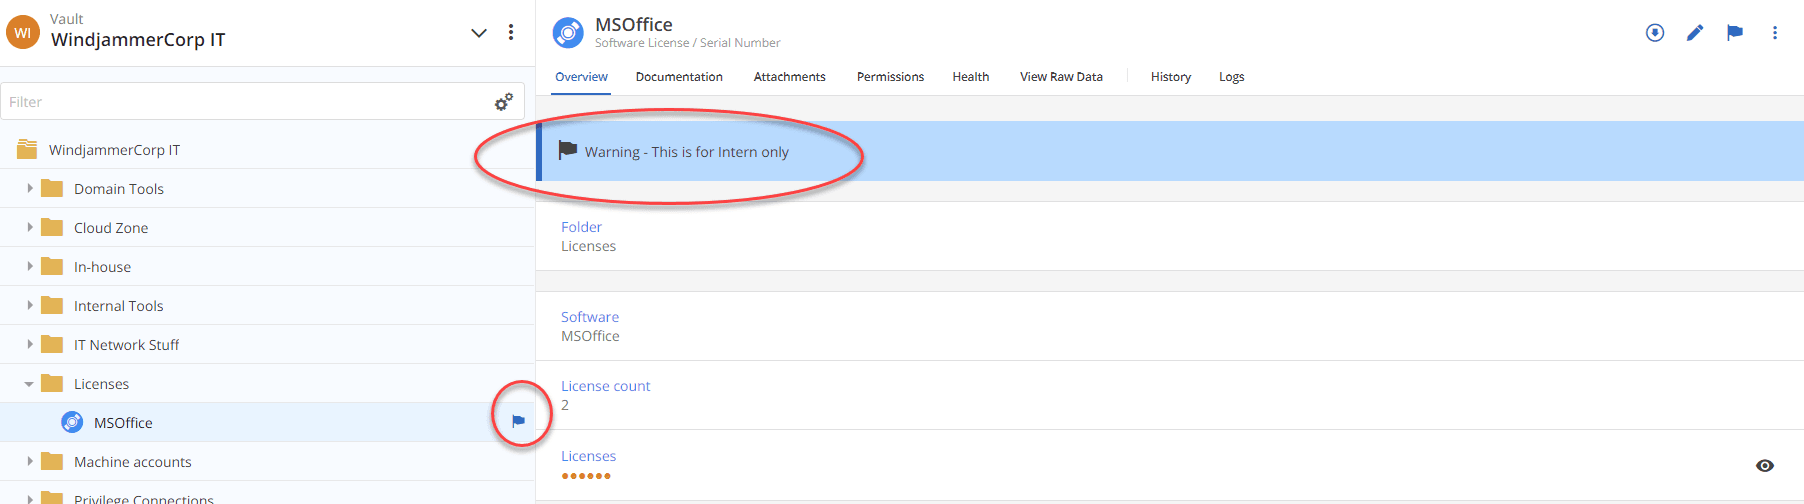Open the entry's three-dot more menu
The width and height of the screenshot is (1804, 504).
(x=1775, y=33)
